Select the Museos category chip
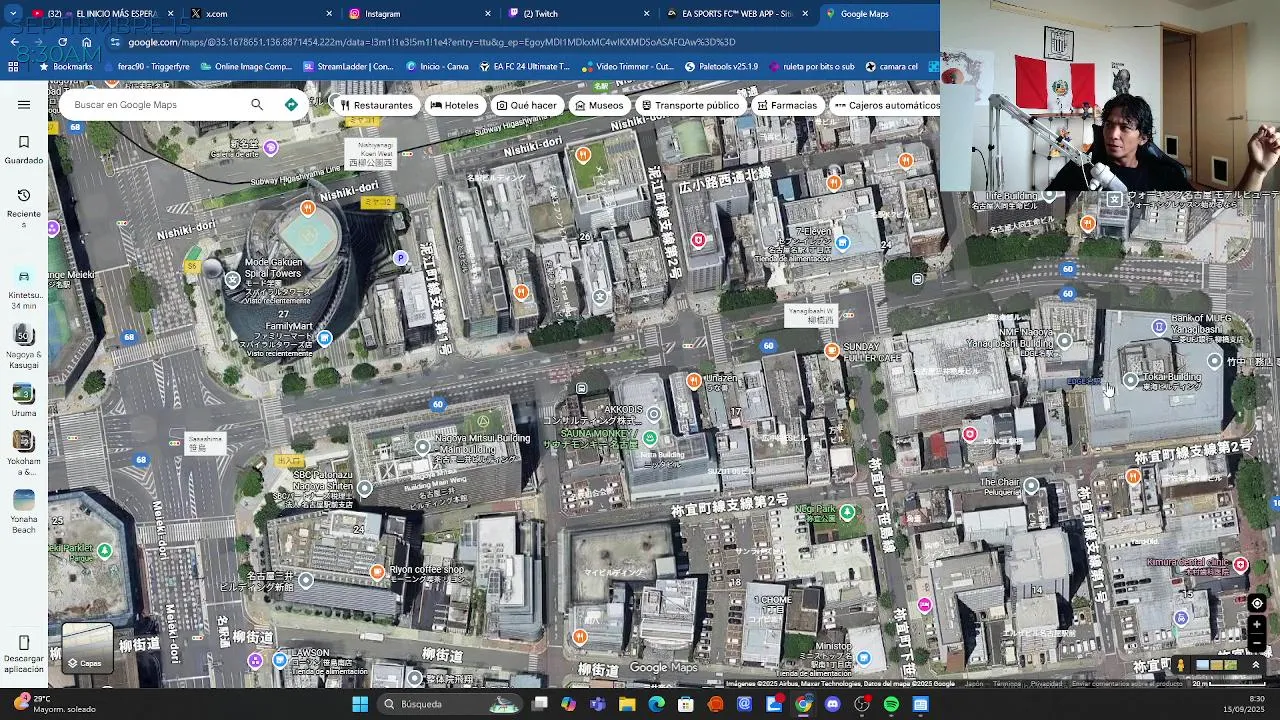The height and width of the screenshot is (720, 1280). pyautogui.click(x=599, y=105)
